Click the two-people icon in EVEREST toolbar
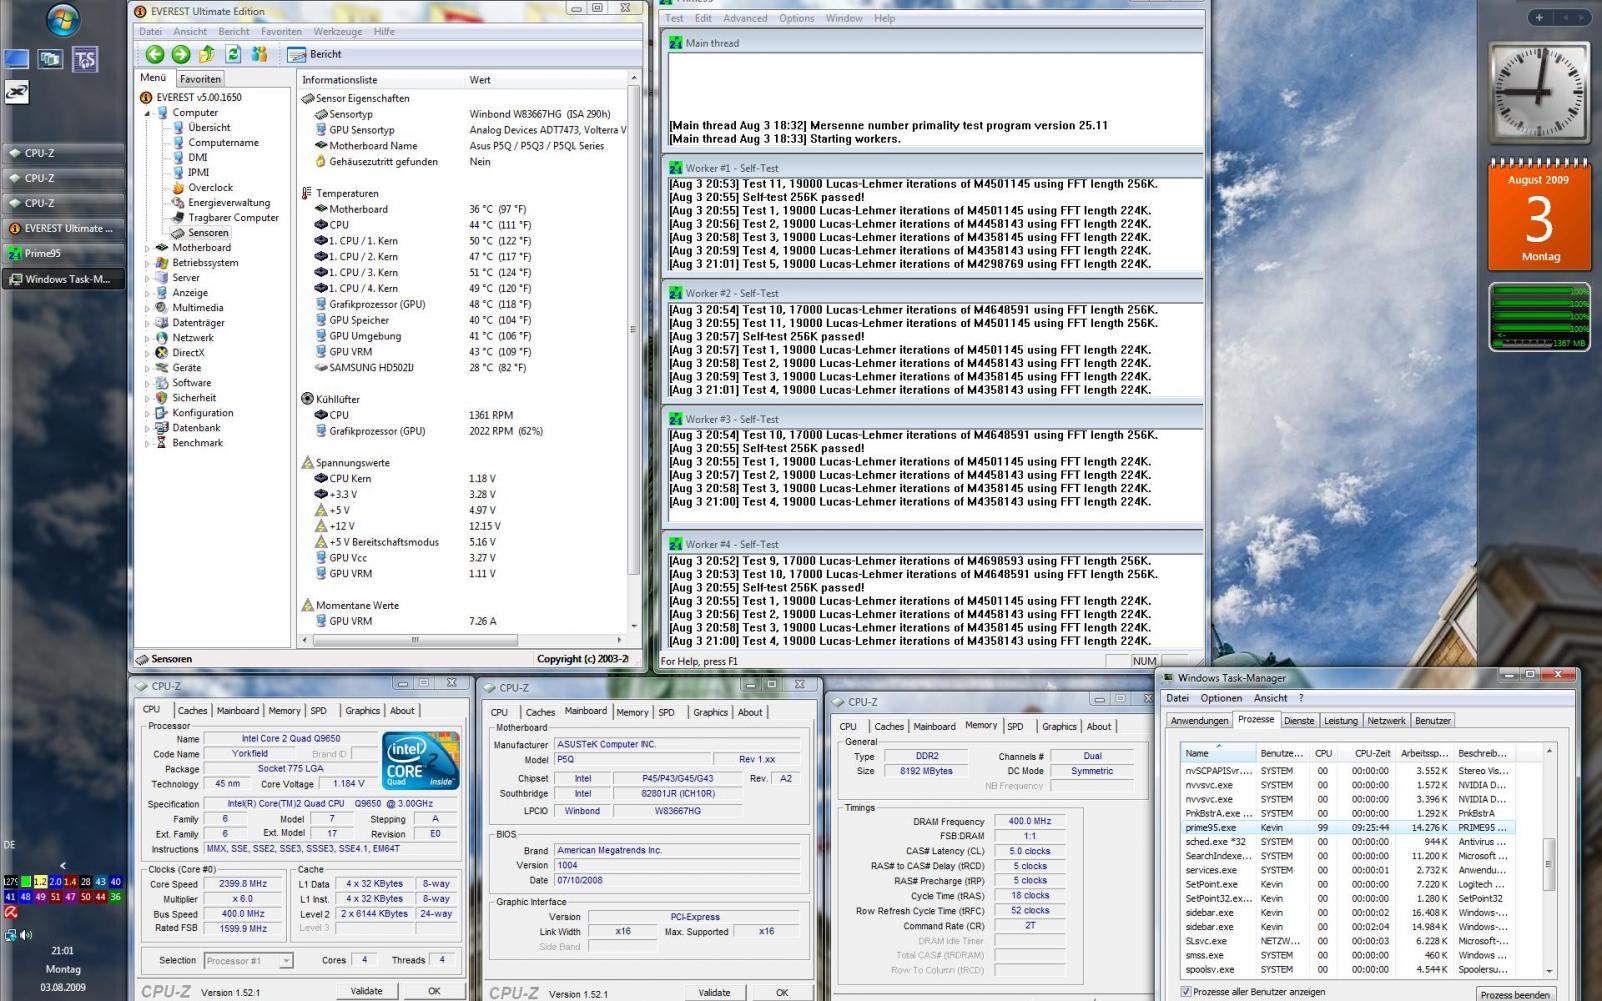The height and width of the screenshot is (1001, 1602). [259, 55]
